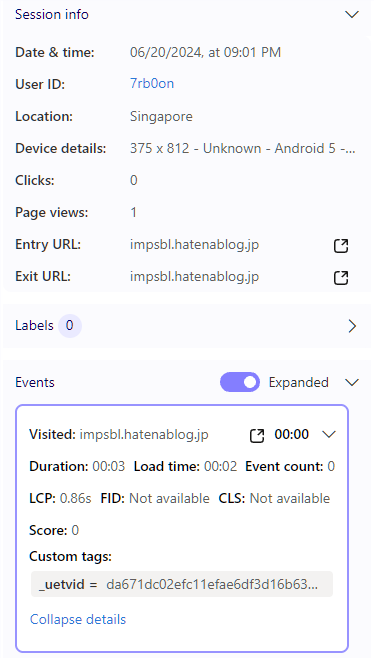The height and width of the screenshot is (658, 374).
Task: Click the Event count value 0
Action: tap(331, 466)
